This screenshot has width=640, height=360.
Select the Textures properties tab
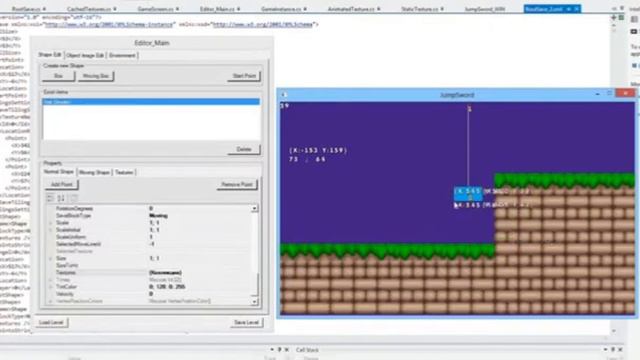124,173
